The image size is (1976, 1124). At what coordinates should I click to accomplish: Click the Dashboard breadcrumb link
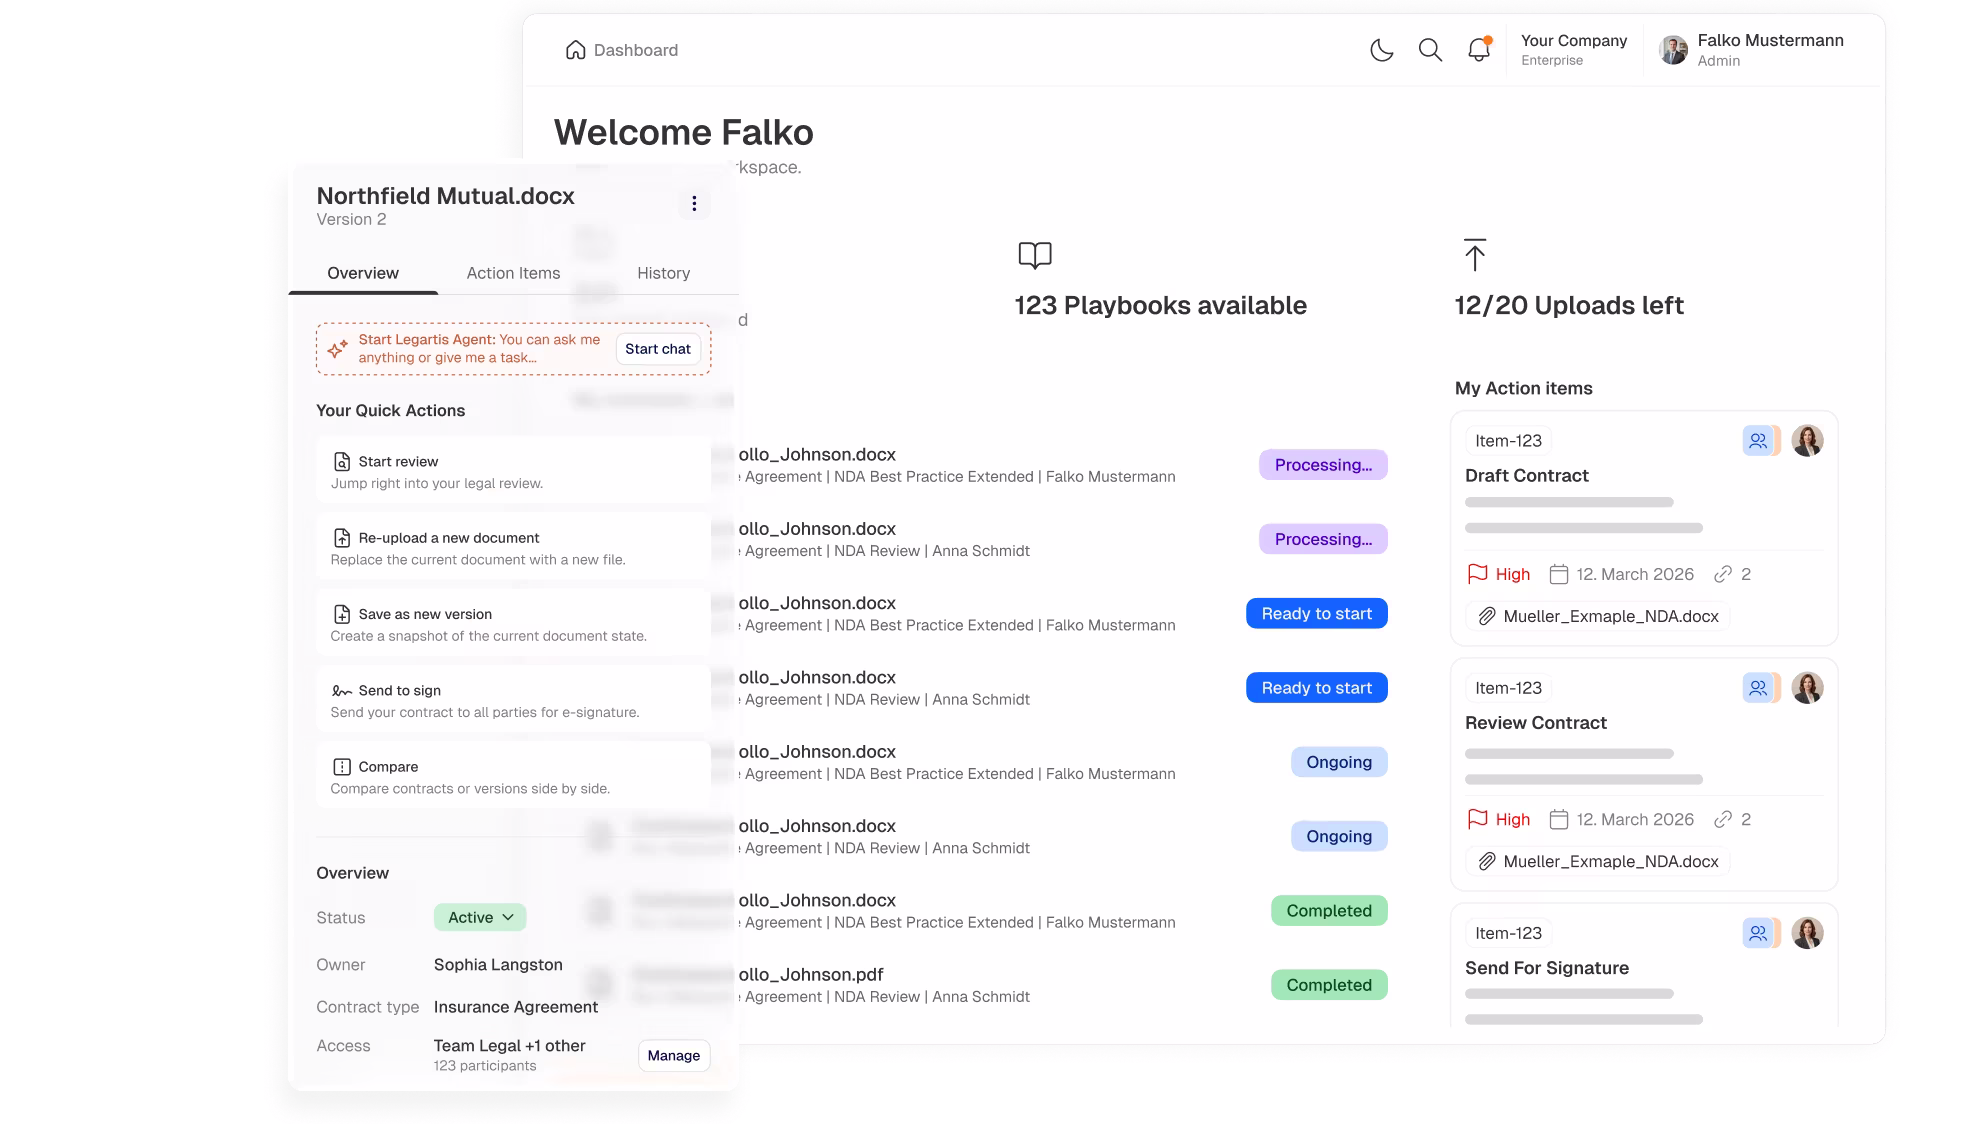tap(636, 50)
